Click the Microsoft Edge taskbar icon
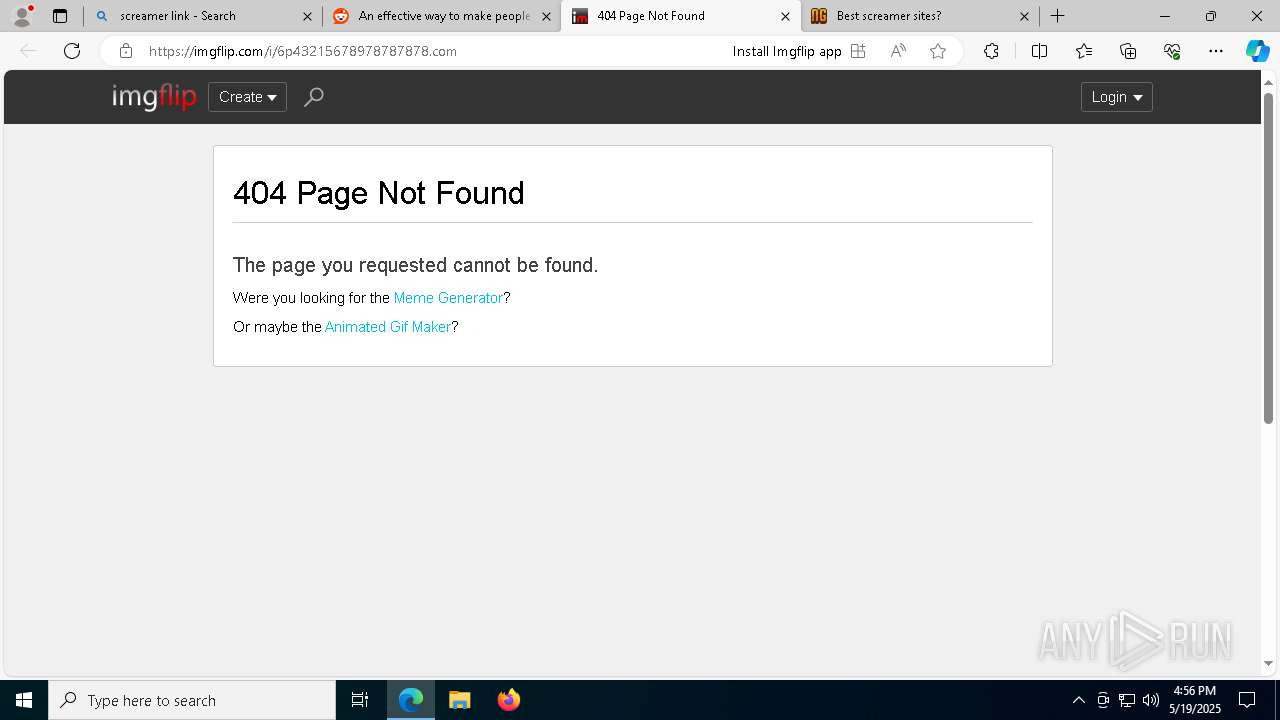 (x=411, y=700)
